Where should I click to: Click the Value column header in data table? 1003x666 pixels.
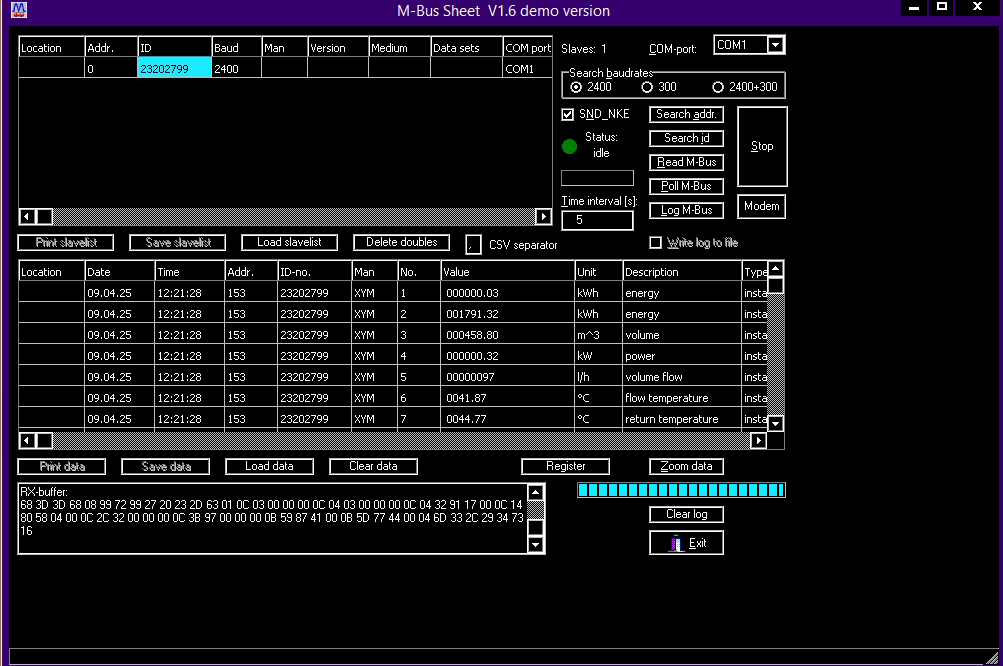coord(507,272)
